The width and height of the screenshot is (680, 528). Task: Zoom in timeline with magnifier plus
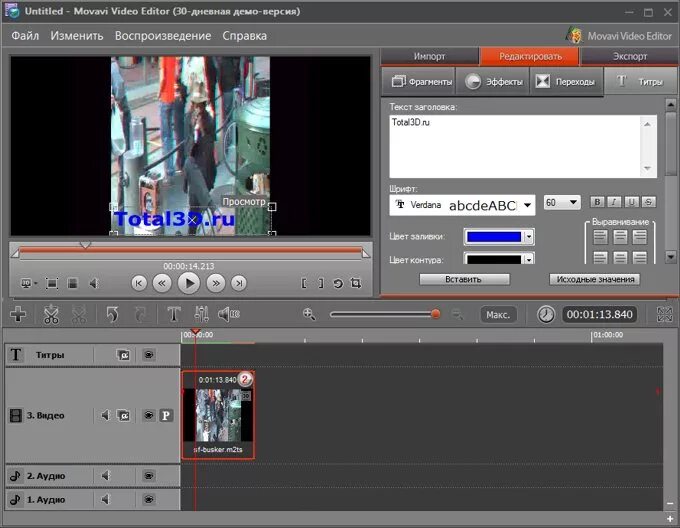coord(309,314)
